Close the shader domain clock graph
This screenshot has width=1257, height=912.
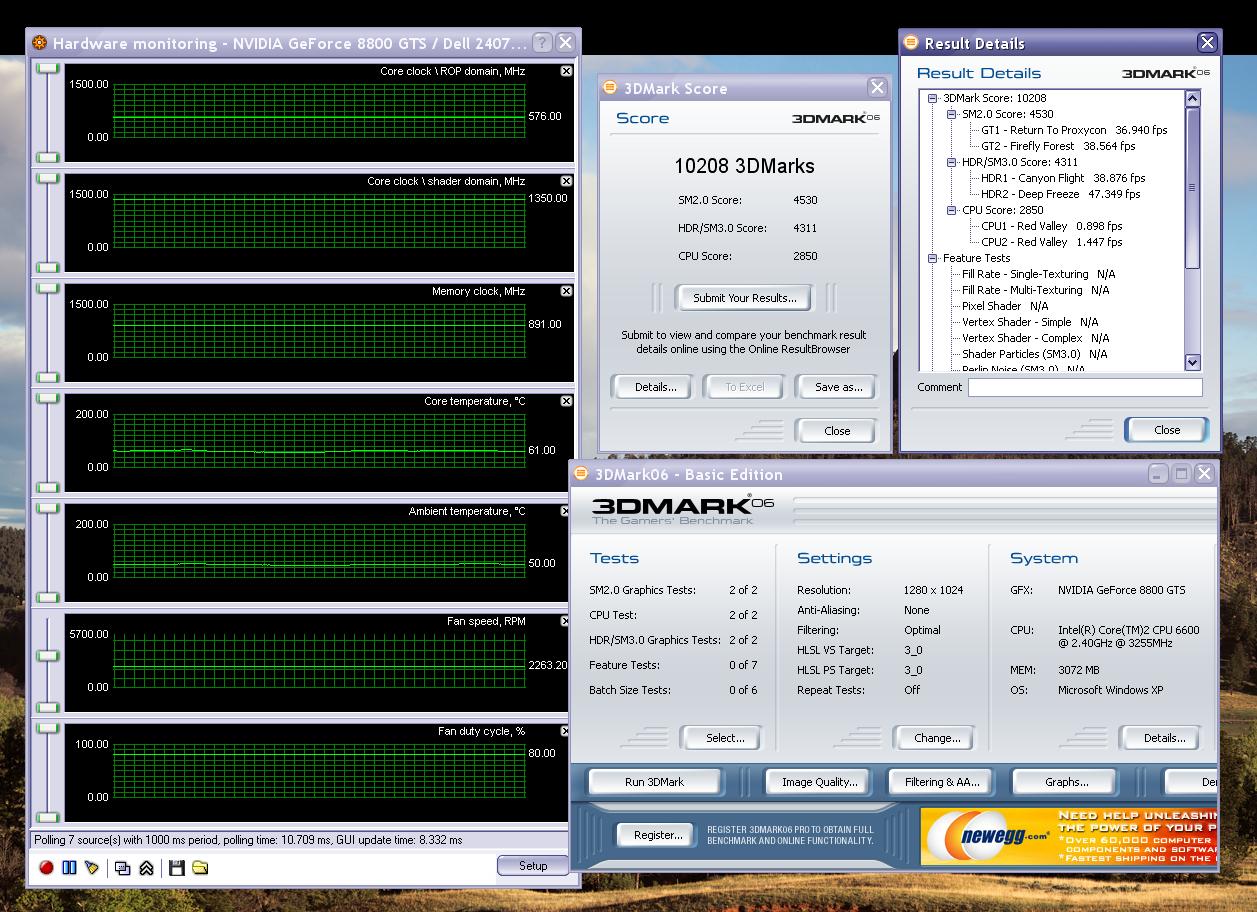coord(567,181)
